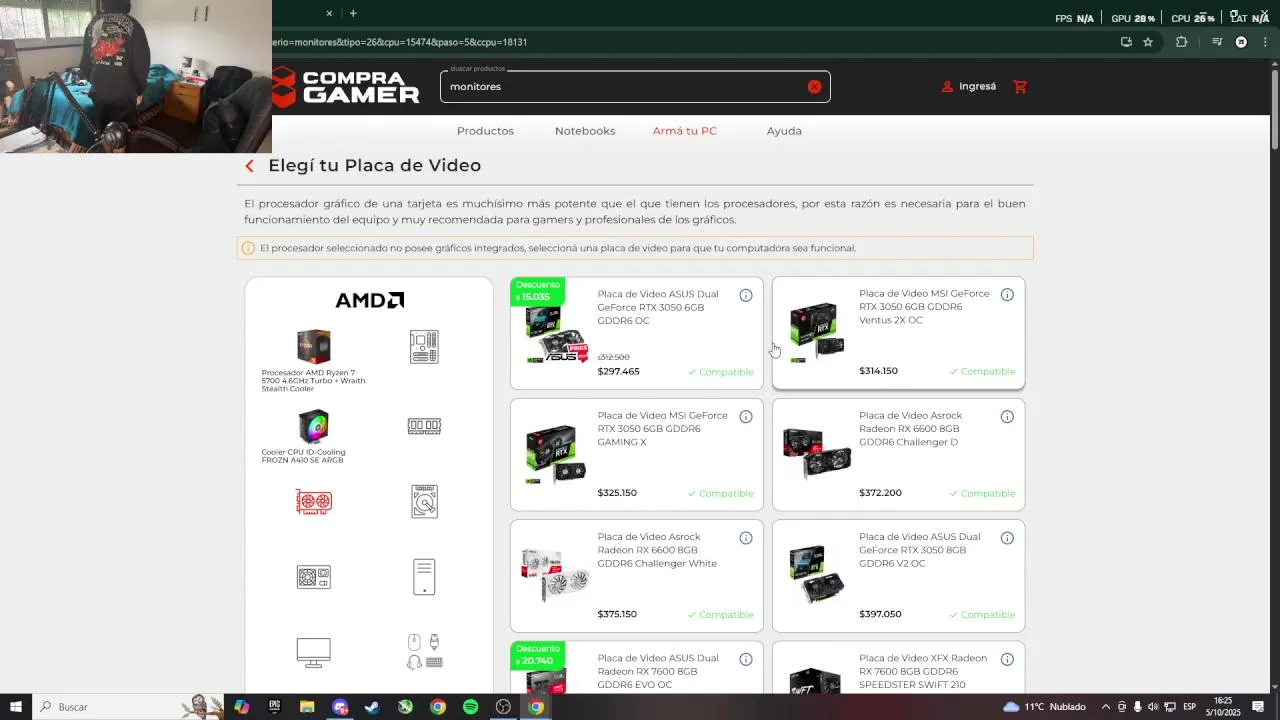Screen dimensions: 1280x720
Task: Go to Armá tu PC section
Action: 685,131
